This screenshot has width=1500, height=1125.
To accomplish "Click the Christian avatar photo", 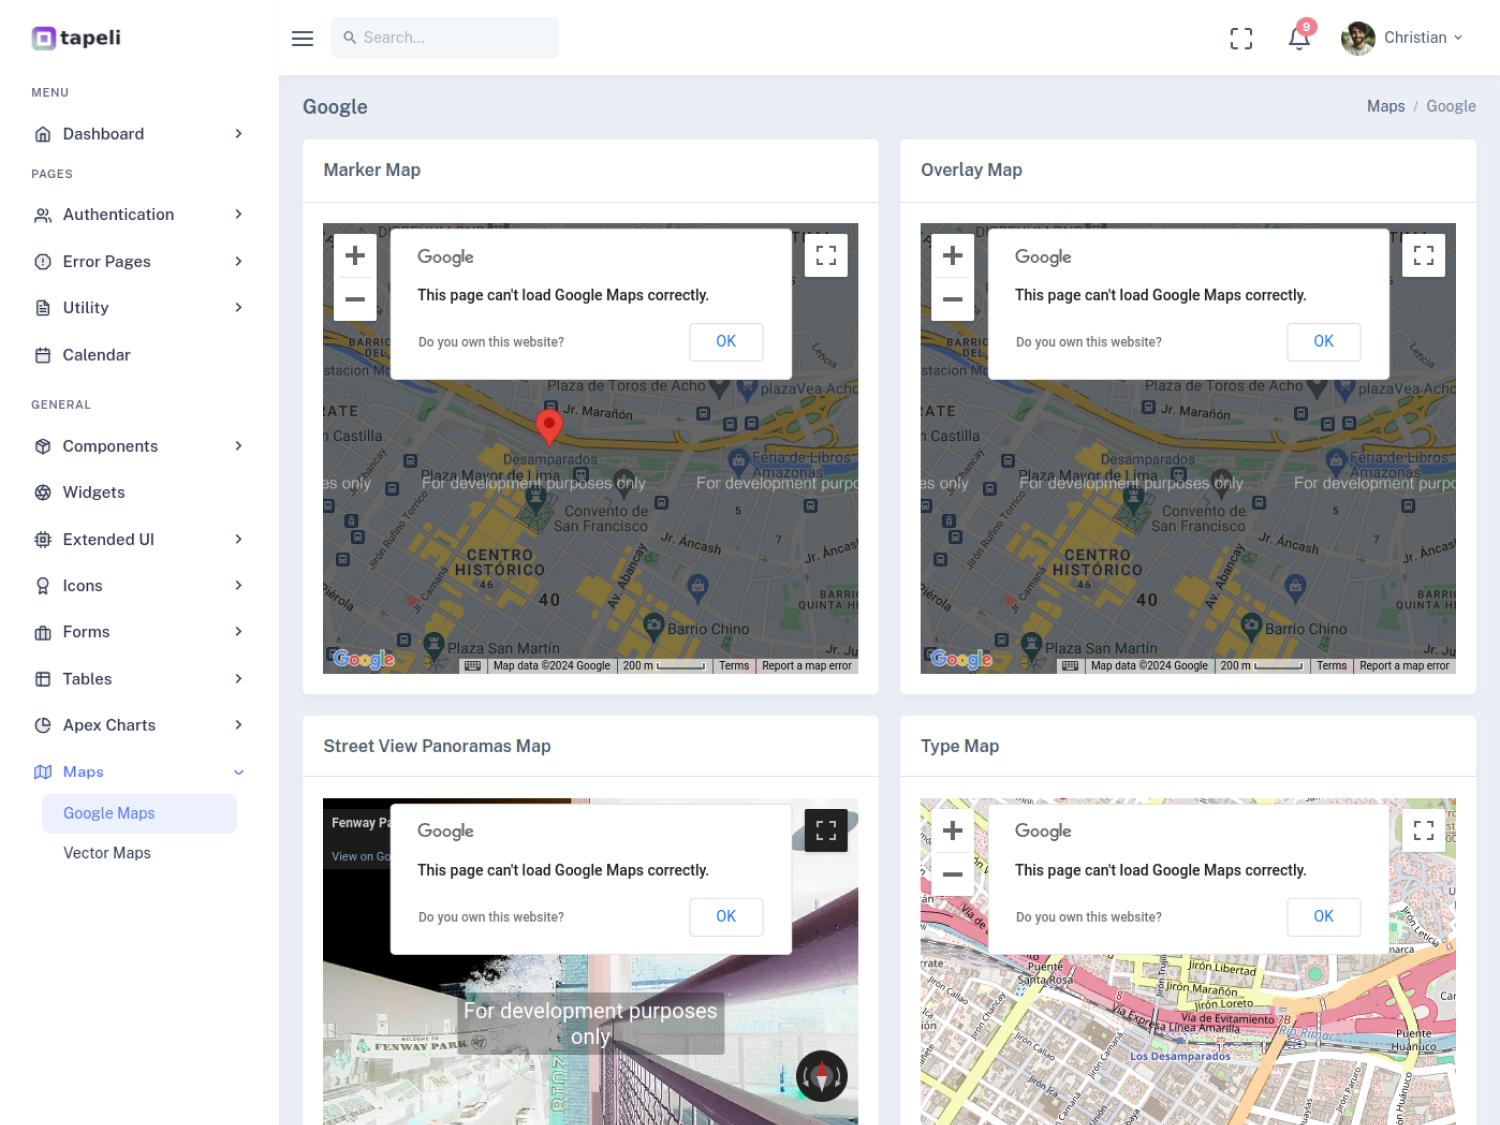I will pos(1358,38).
